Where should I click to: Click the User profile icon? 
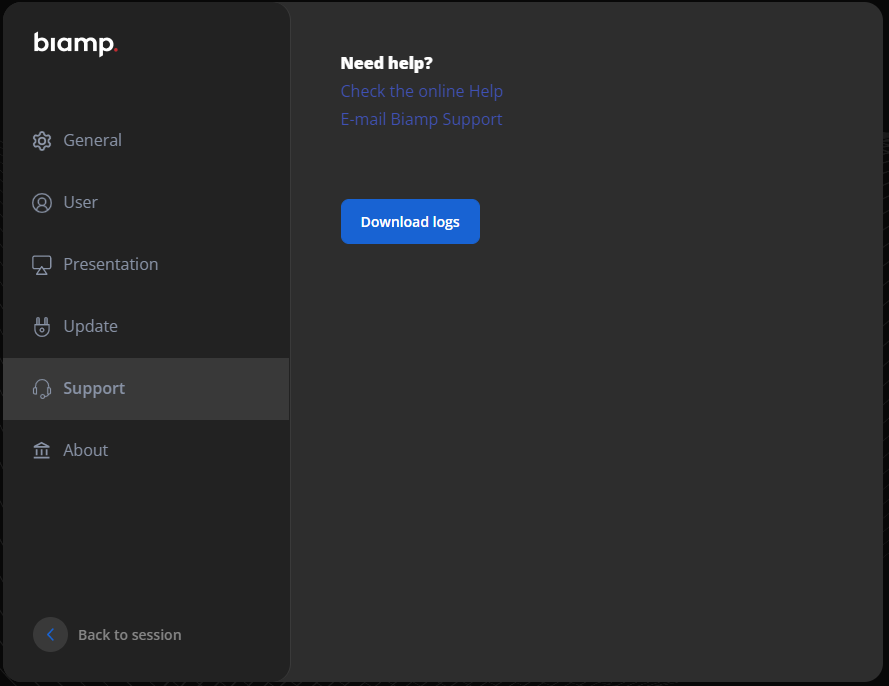click(x=41, y=202)
